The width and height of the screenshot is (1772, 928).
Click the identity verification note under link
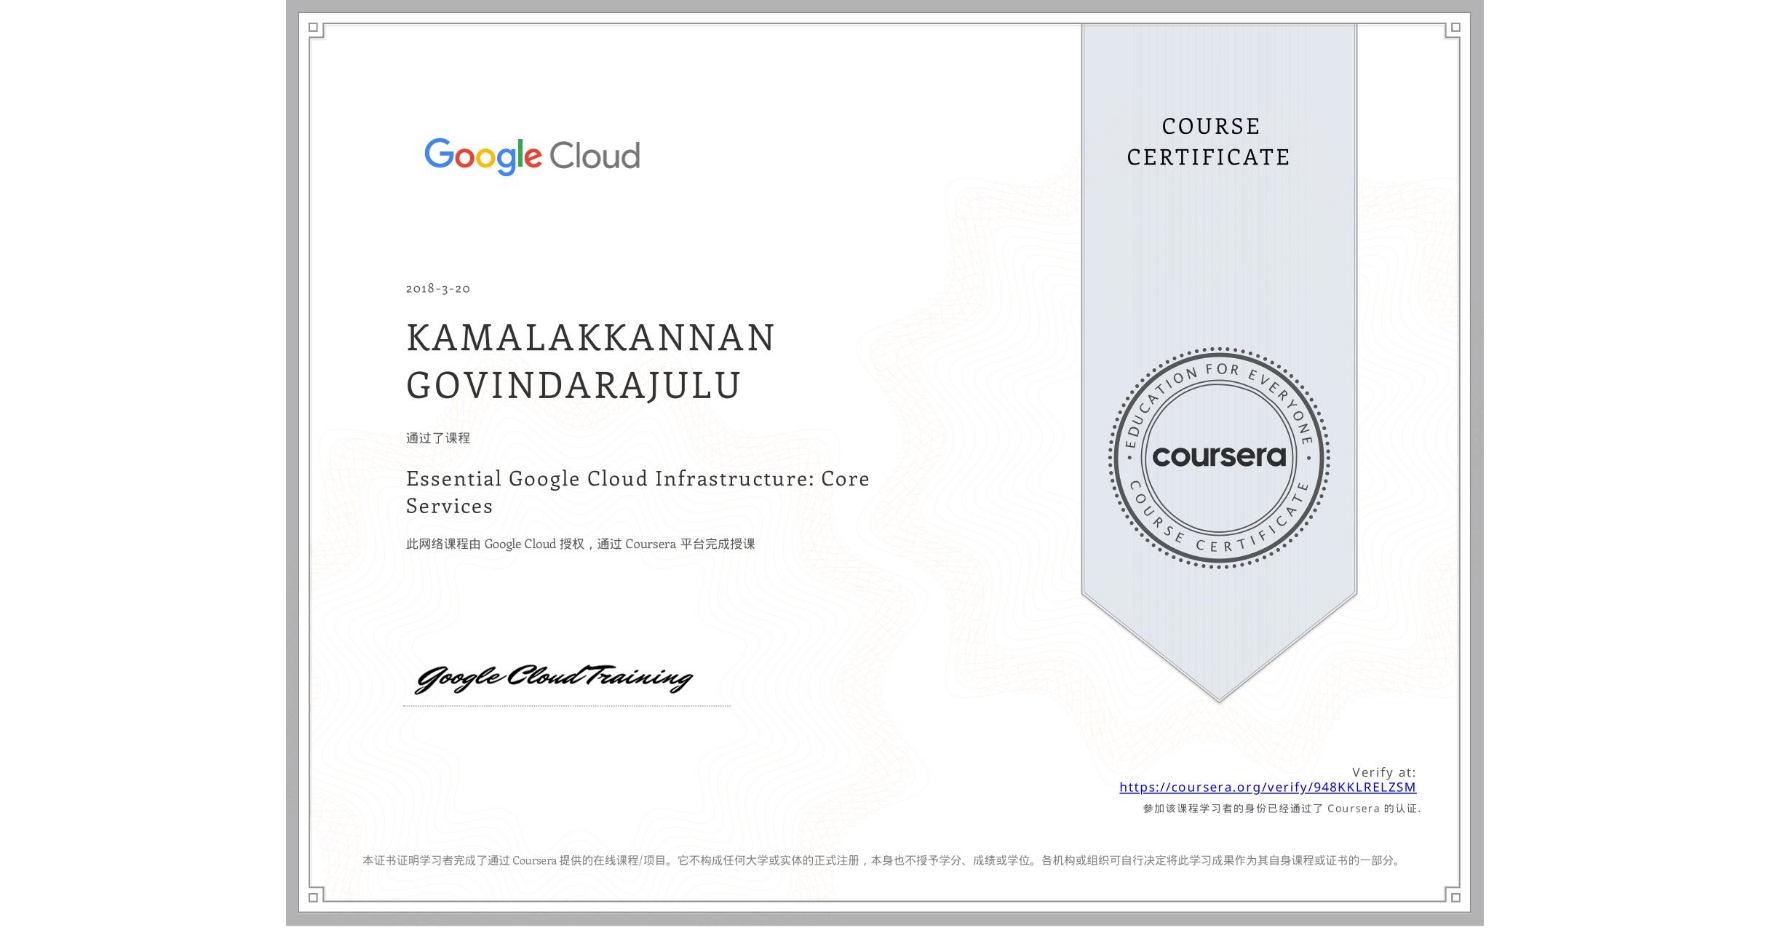(x=1282, y=808)
